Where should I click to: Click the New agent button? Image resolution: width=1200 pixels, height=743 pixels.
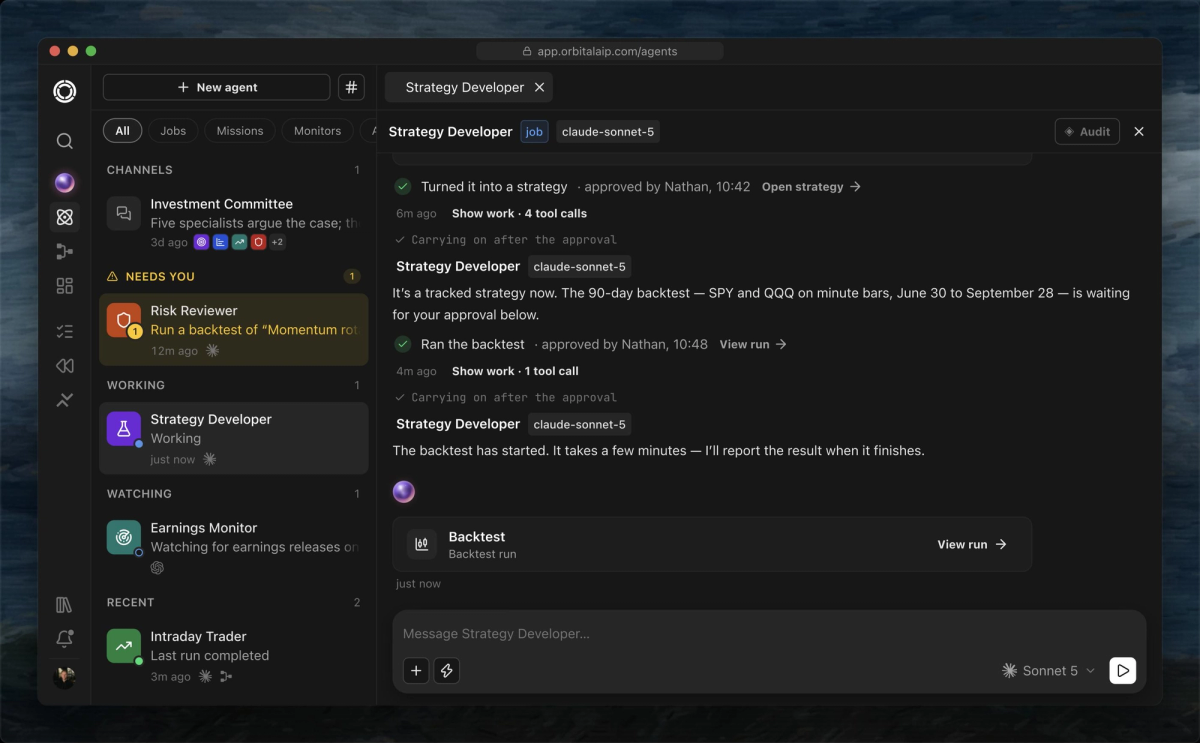coord(216,87)
